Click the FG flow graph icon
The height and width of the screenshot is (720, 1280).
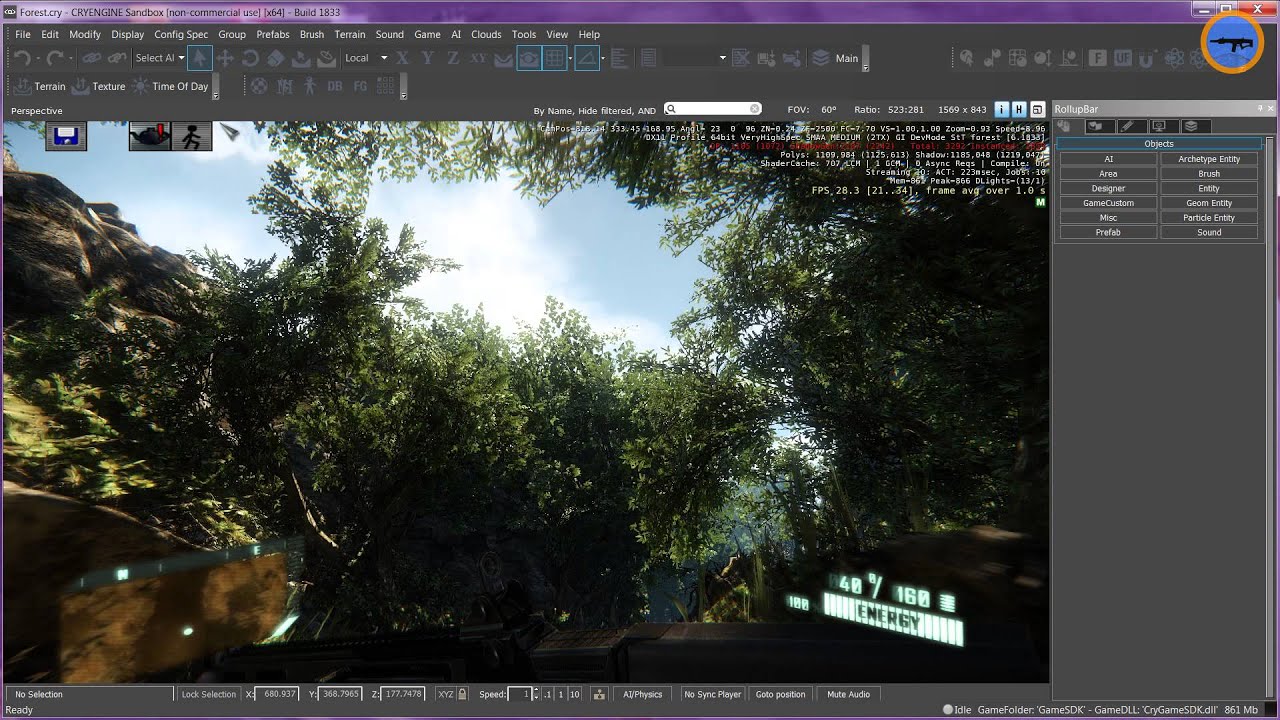pos(361,86)
